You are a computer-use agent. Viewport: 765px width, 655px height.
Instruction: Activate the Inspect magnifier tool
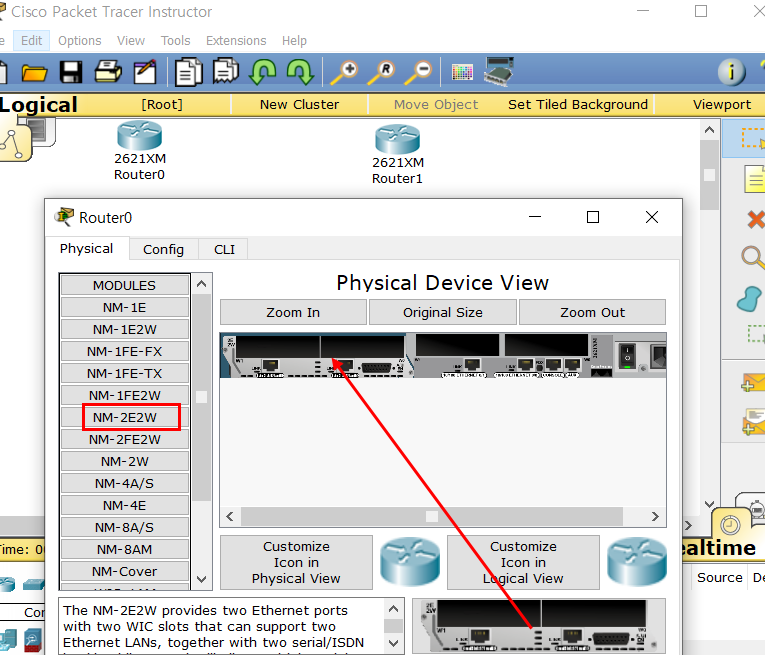(x=753, y=257)
